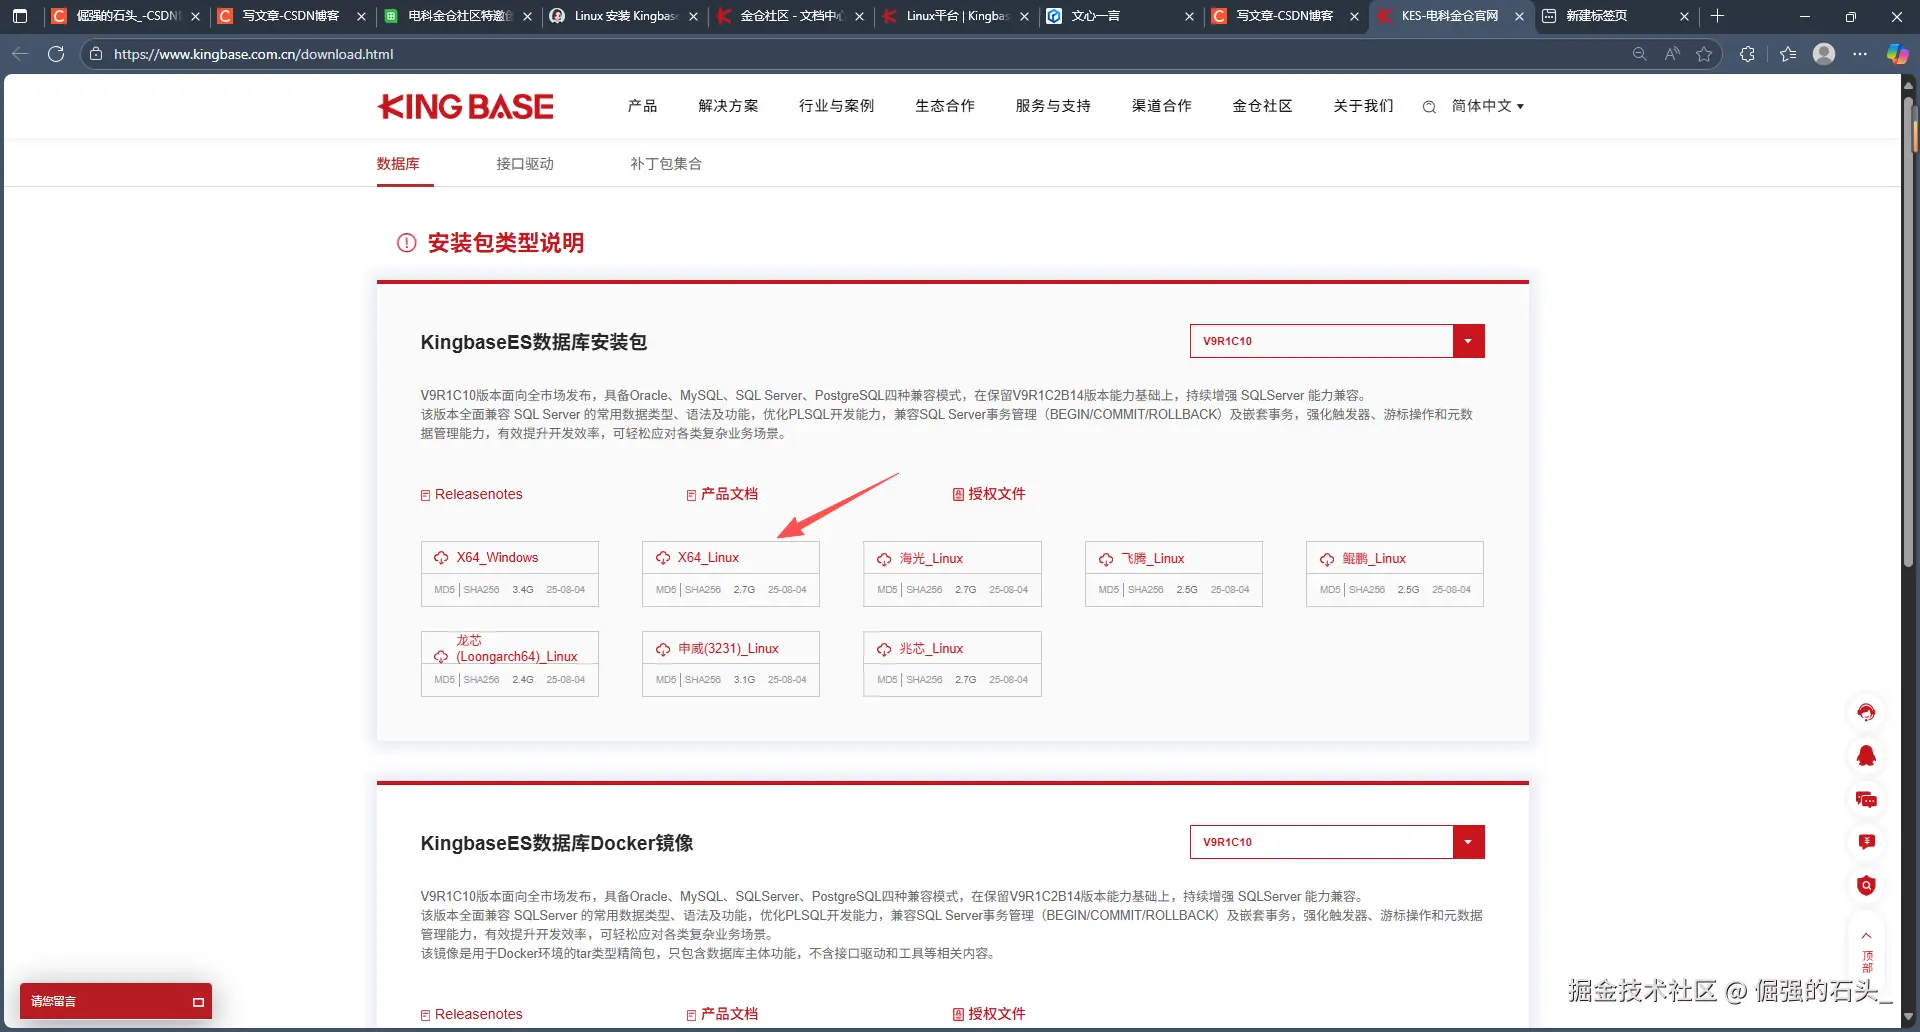Click MD5 checksum for X64_Windows
This screenshot has width=1920, height=1032.
click(x=444, y=590)
